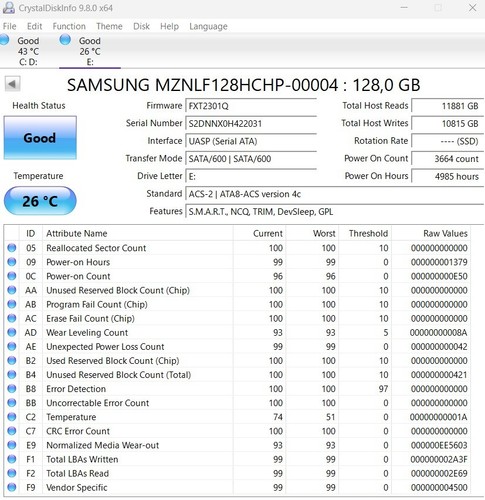Viewport: 485px width, 500px height.
Task: Click the Current column header
Action: tap(259, 233)
